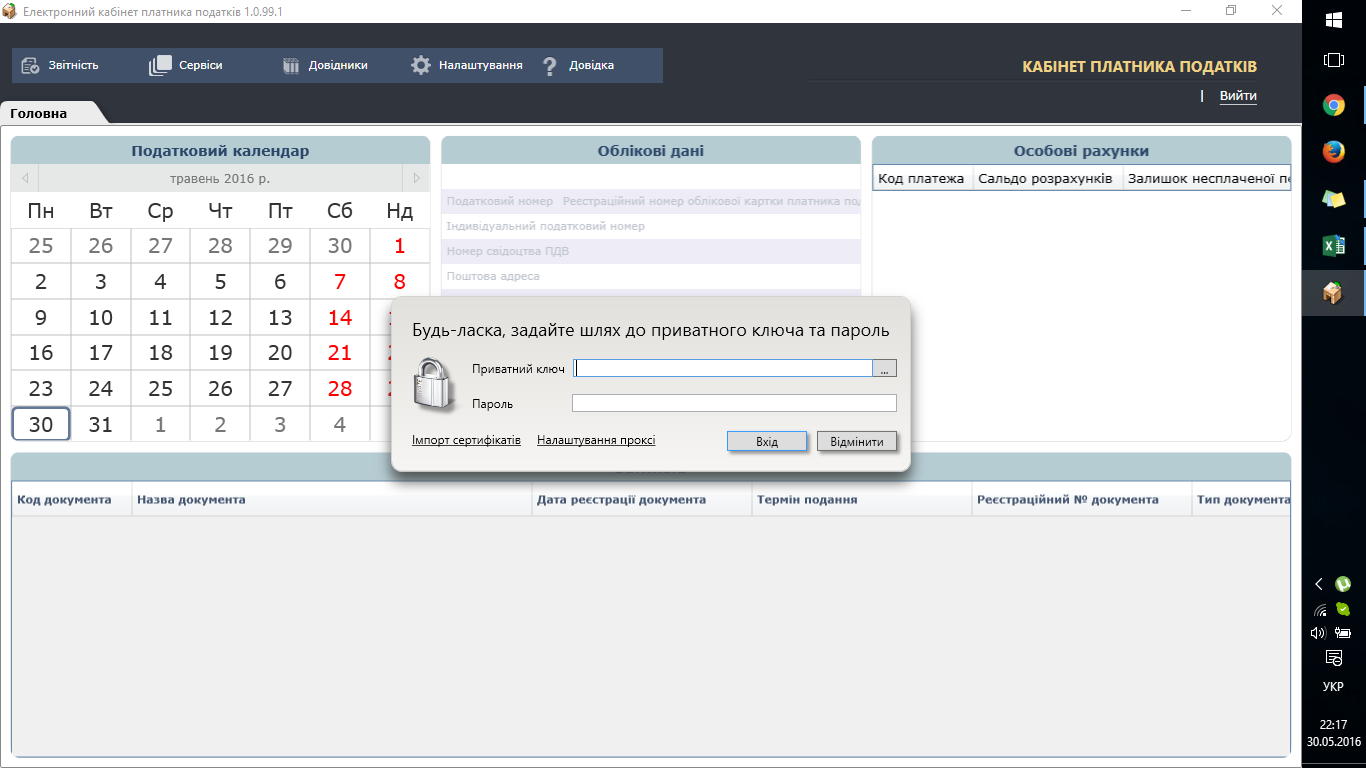Viewport: 1366px width, 768px height.
Task: Click the Довідка question mark icon
Action: pos(549,66)
